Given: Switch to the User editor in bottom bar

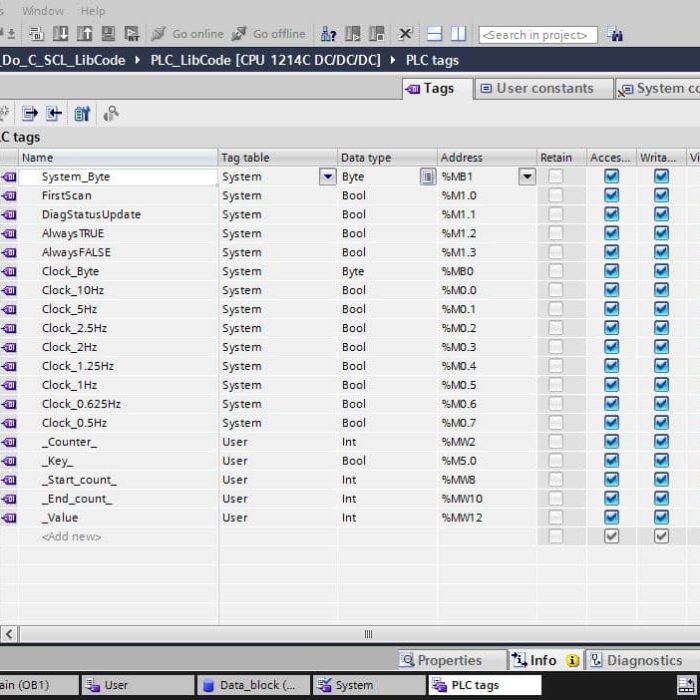Looking at the screenshot, I should pos(137,685).
